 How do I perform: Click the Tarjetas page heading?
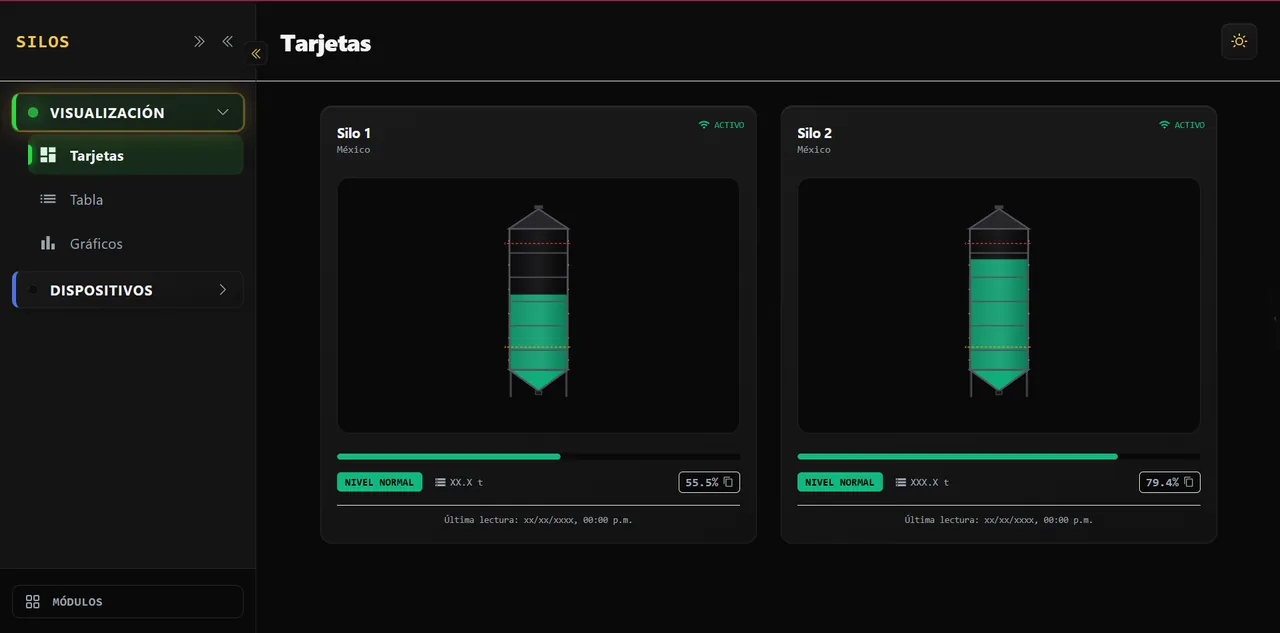(325, 43)
